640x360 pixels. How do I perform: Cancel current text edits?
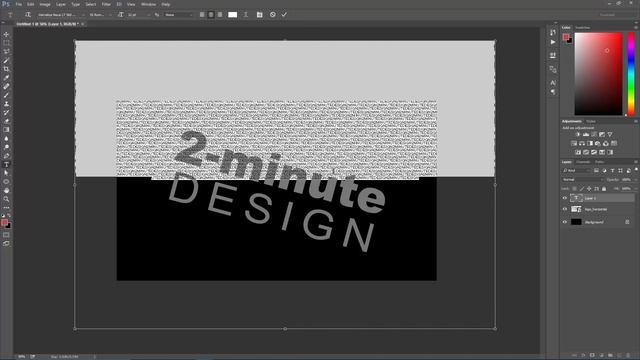(273, 15)
